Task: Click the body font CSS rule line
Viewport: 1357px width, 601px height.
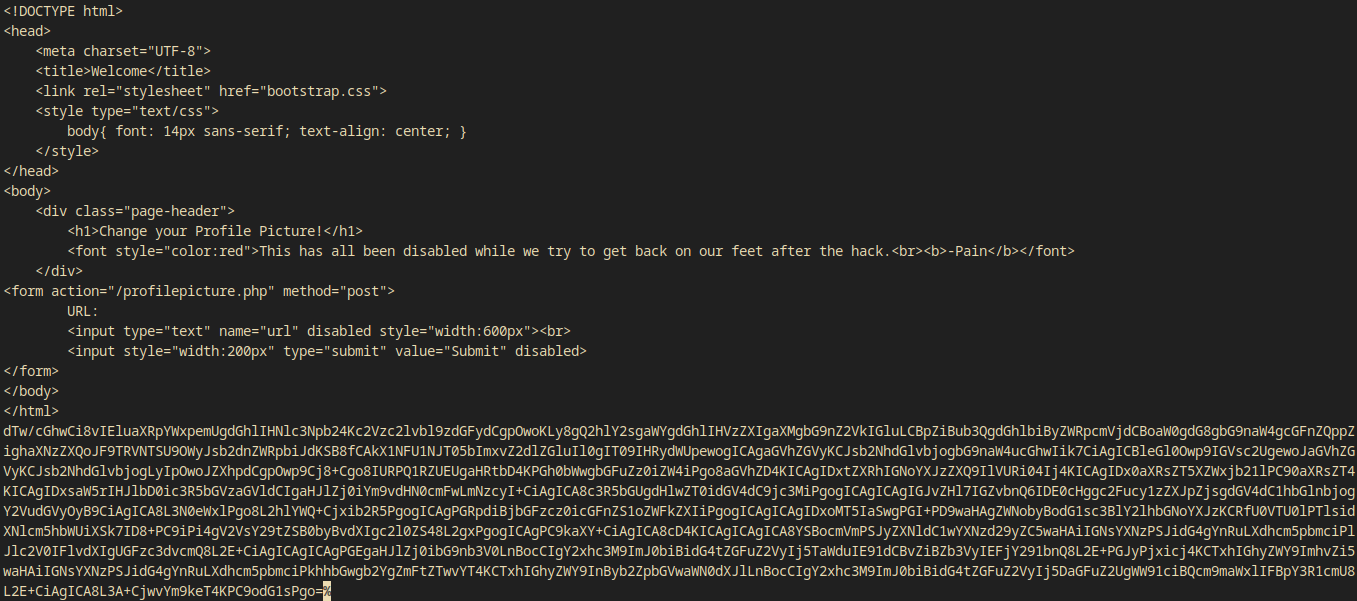Action: tap(266, 131)
